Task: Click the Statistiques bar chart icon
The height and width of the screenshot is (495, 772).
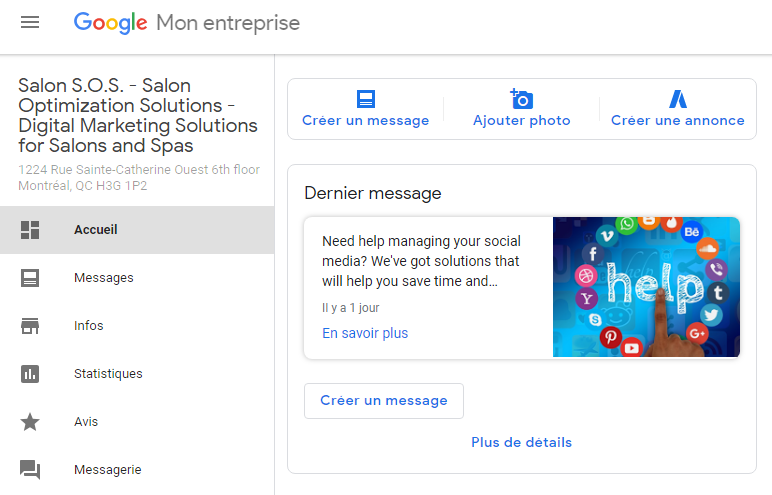Action: click(30, 374)
